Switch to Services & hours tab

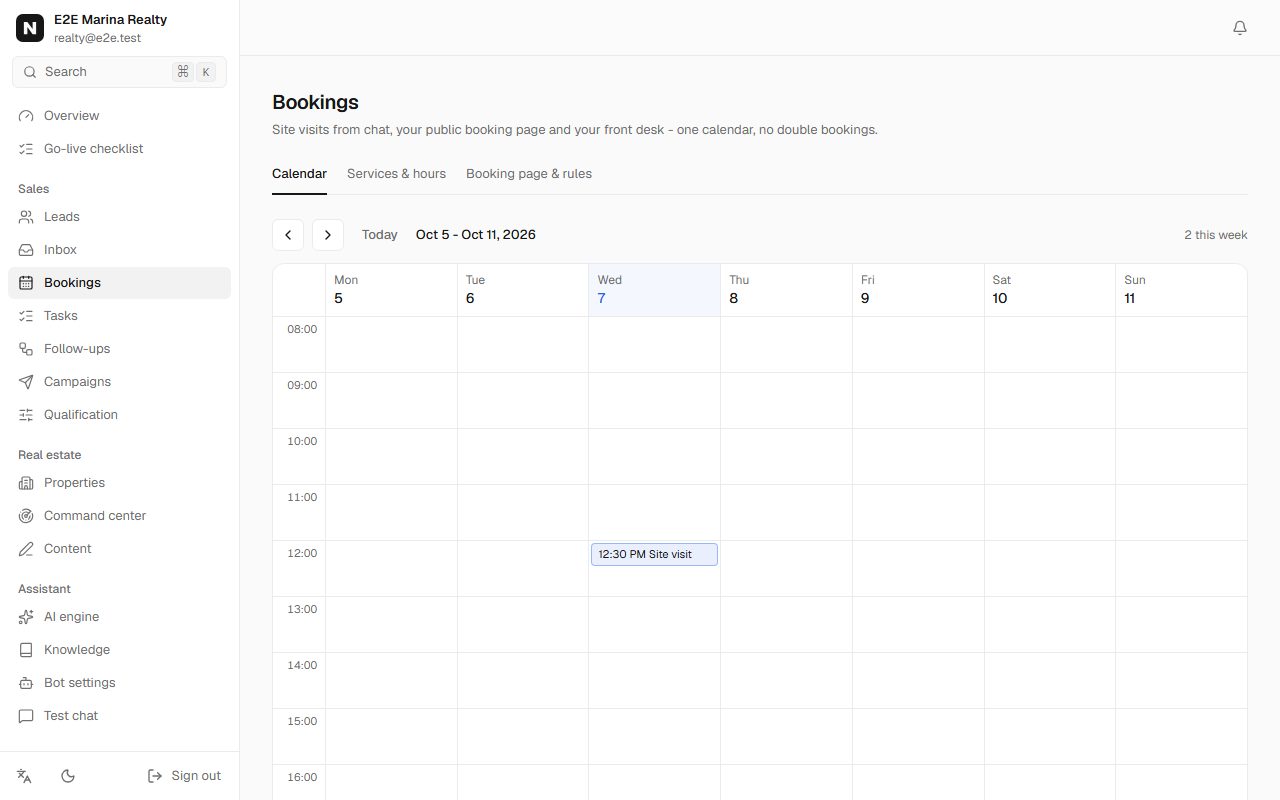[x=396, y=174]
